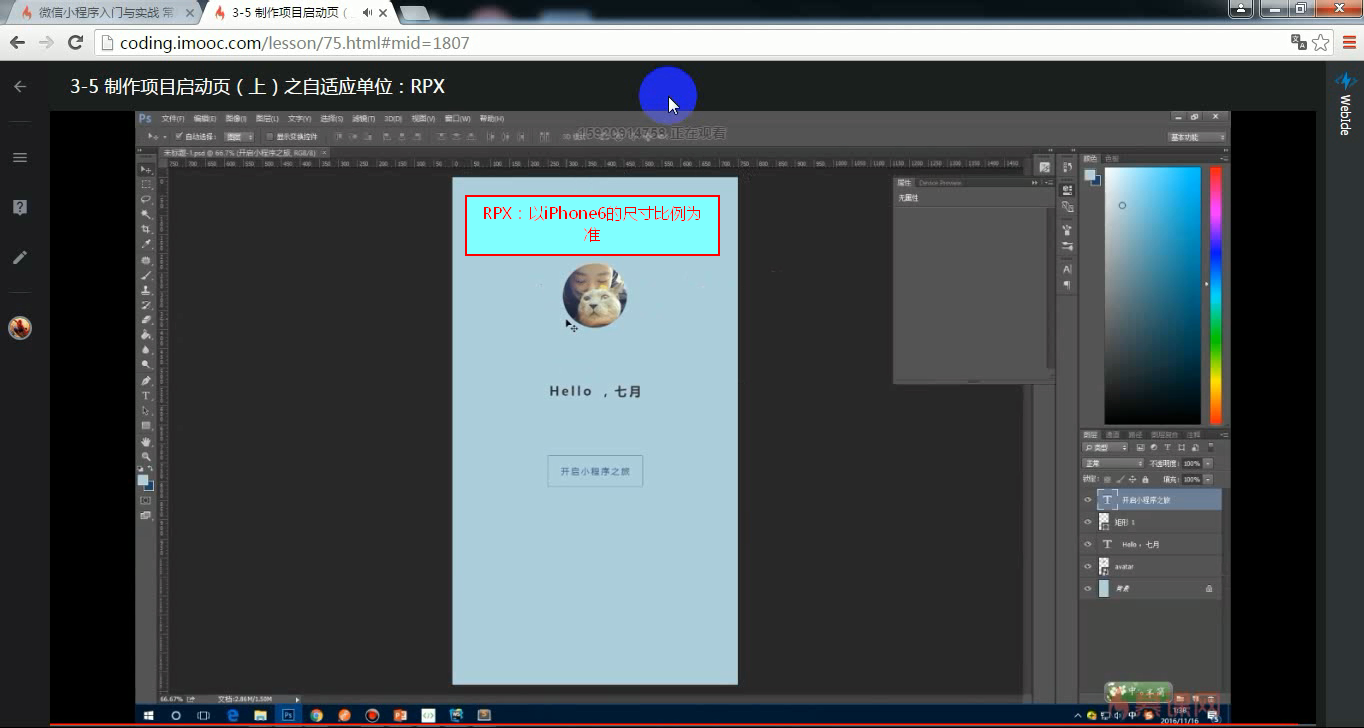
Task: Select the Move tool in Photoshop toolbar
Action: pyautogui.click(x=146, y=170)
